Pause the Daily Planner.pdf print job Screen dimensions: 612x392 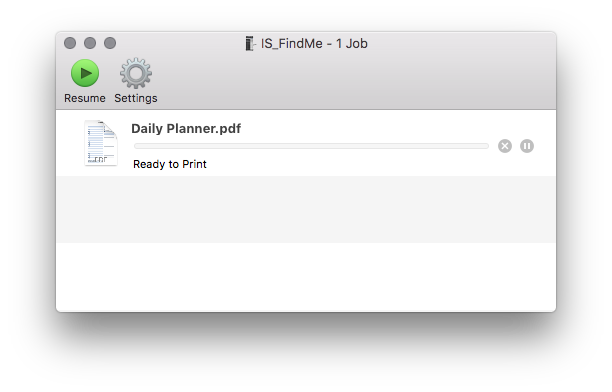(527, 146)
